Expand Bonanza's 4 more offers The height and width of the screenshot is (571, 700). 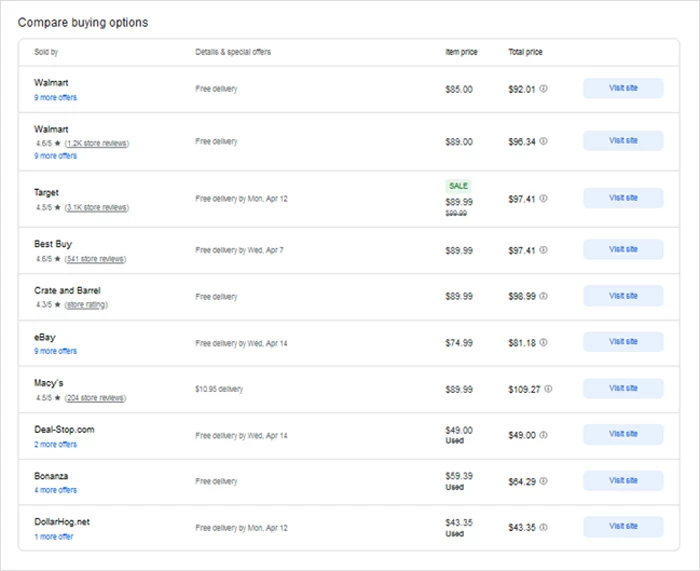[x=55, y=490]
